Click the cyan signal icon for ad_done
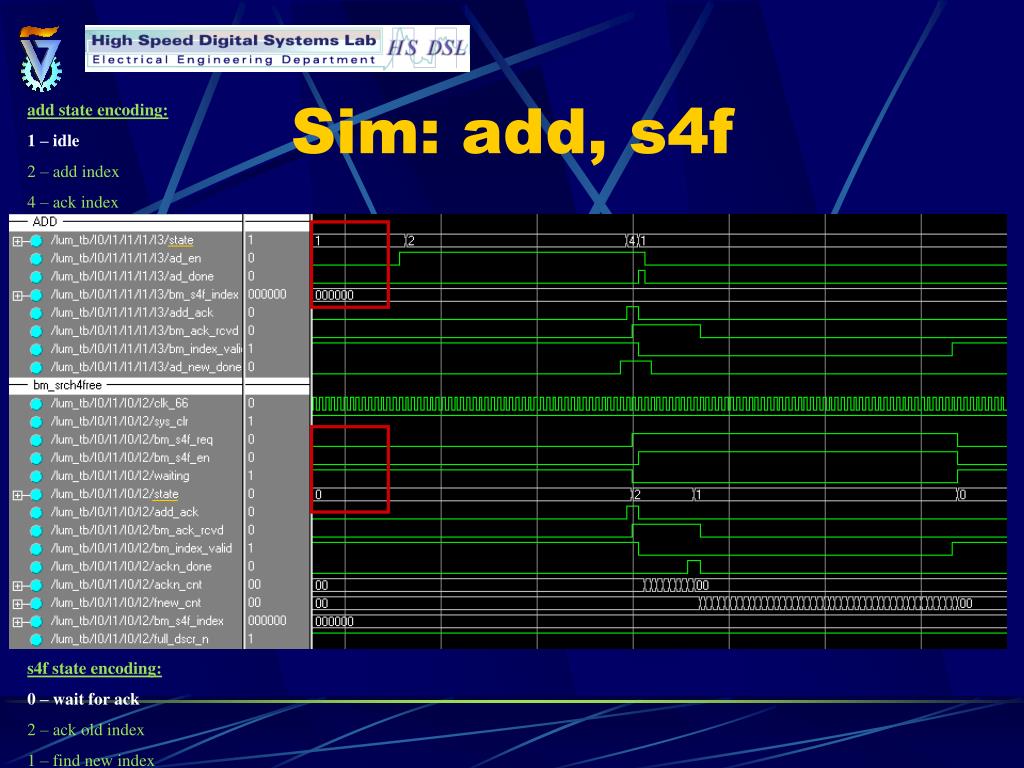Image resolution: width=1024 pixels, height=768 pixels. tap(36, 277)
